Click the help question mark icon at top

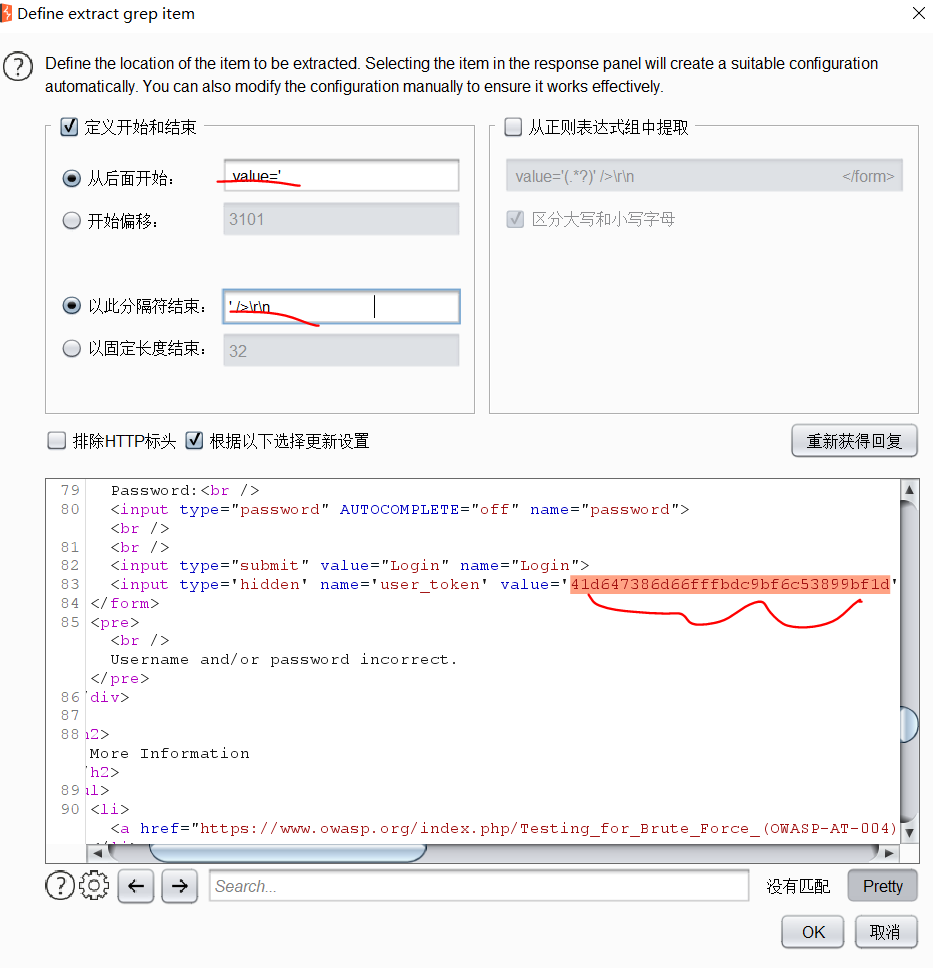[x=18, y=66]
